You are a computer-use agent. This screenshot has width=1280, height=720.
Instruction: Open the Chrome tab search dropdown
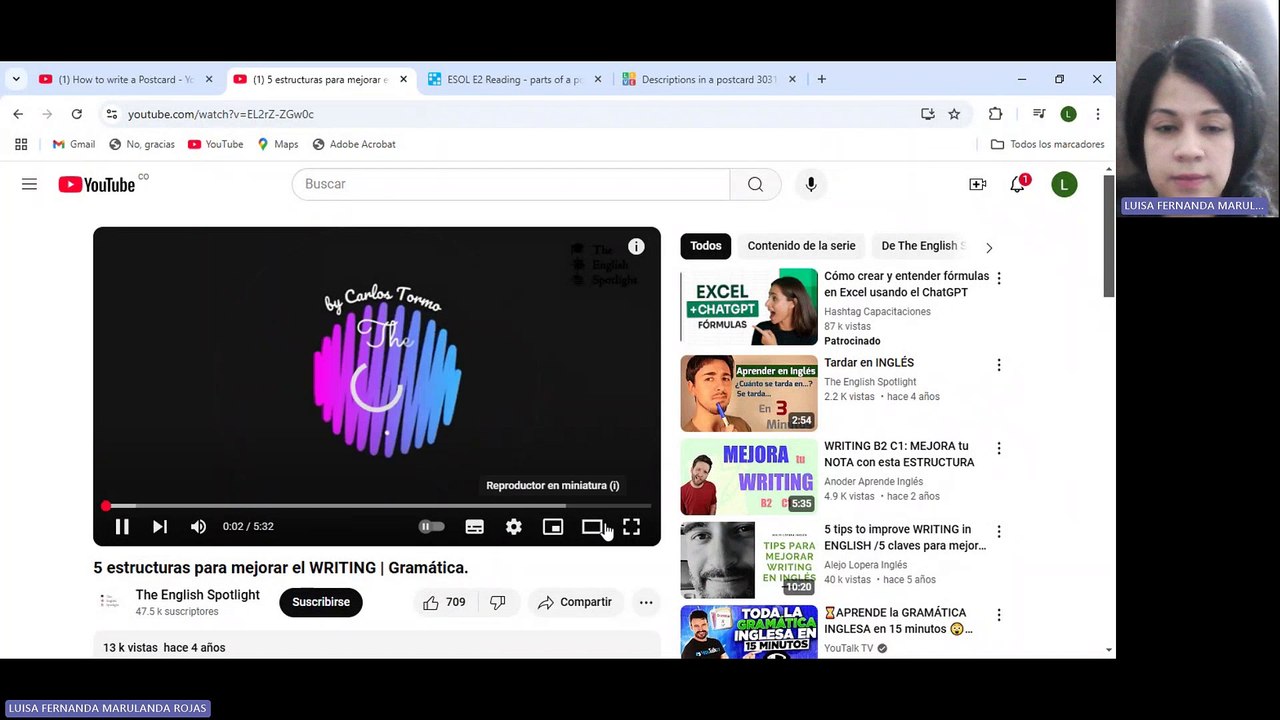(x=16, y=79)
